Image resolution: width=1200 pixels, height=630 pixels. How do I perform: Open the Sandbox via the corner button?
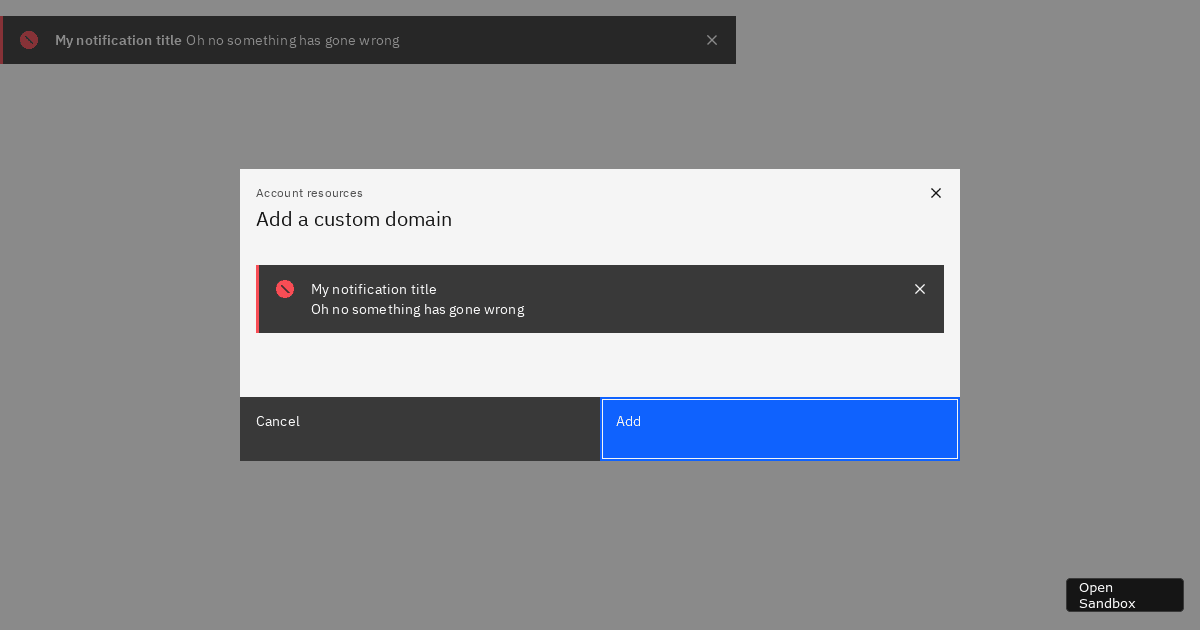click(x=1124, y=595)
